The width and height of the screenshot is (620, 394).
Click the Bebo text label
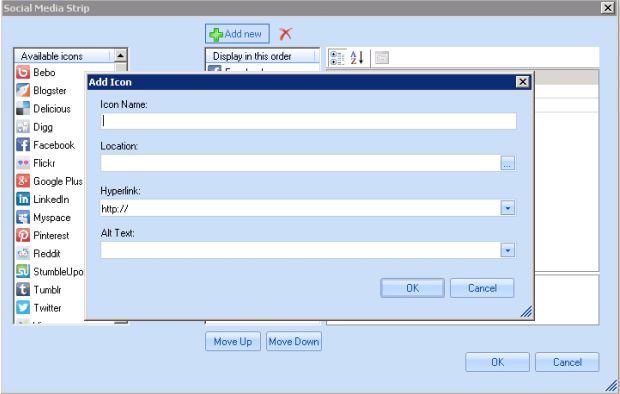click(44, 72)
